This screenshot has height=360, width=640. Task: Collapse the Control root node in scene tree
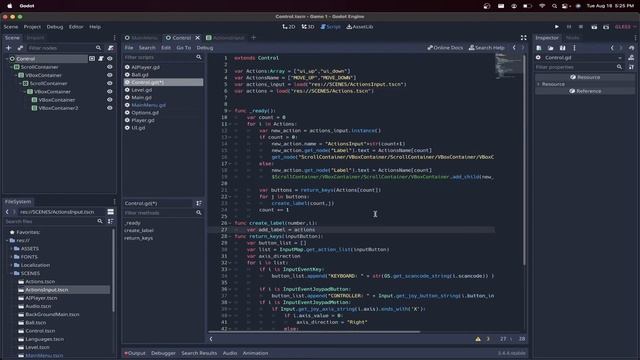(7, 59)
